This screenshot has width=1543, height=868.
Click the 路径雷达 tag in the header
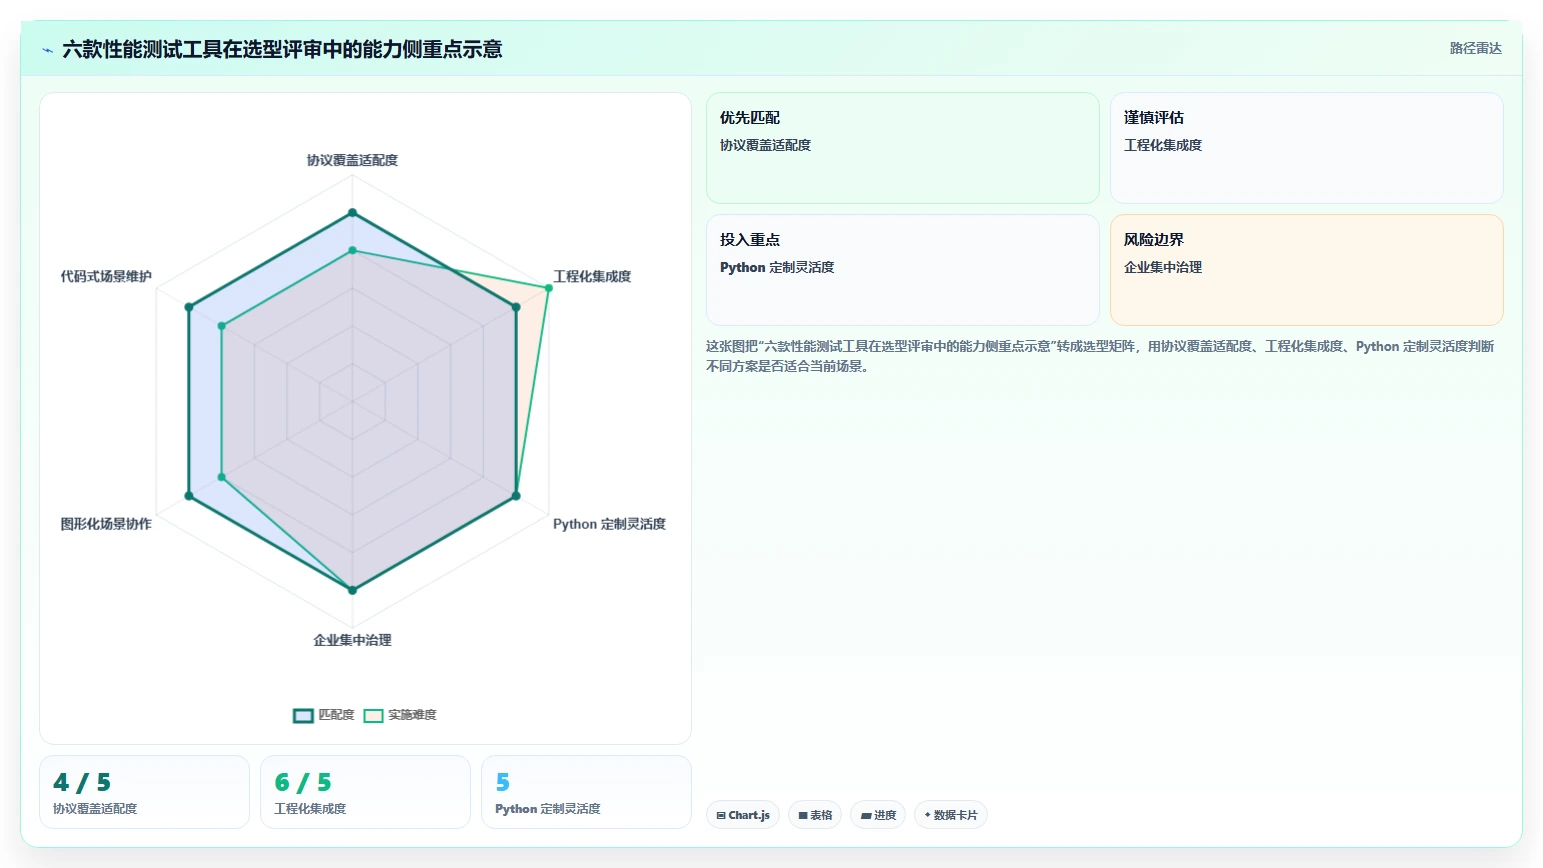pyautogui.click(x=1475, y=48)
